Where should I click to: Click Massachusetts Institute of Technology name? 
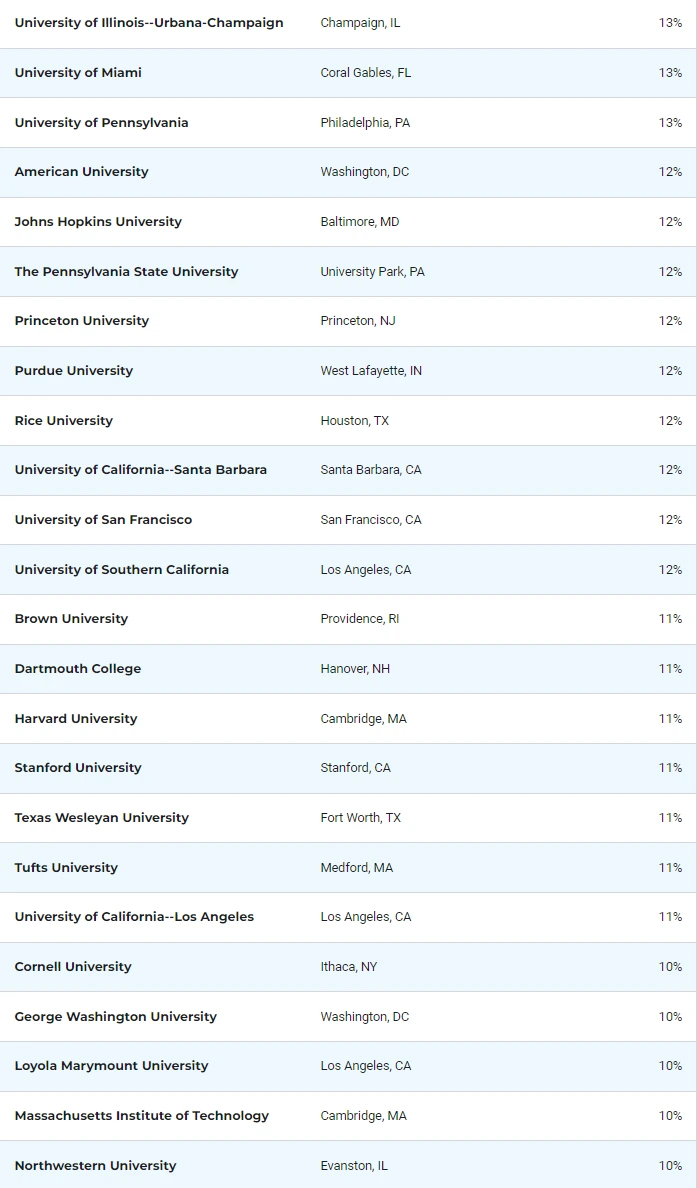[x=141, y=1116]
